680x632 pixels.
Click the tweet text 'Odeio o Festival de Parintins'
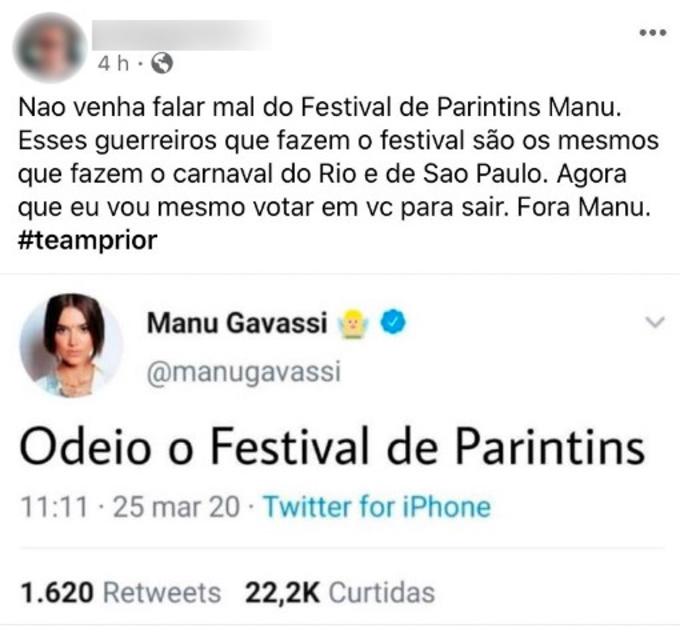[x=333, y=447]
